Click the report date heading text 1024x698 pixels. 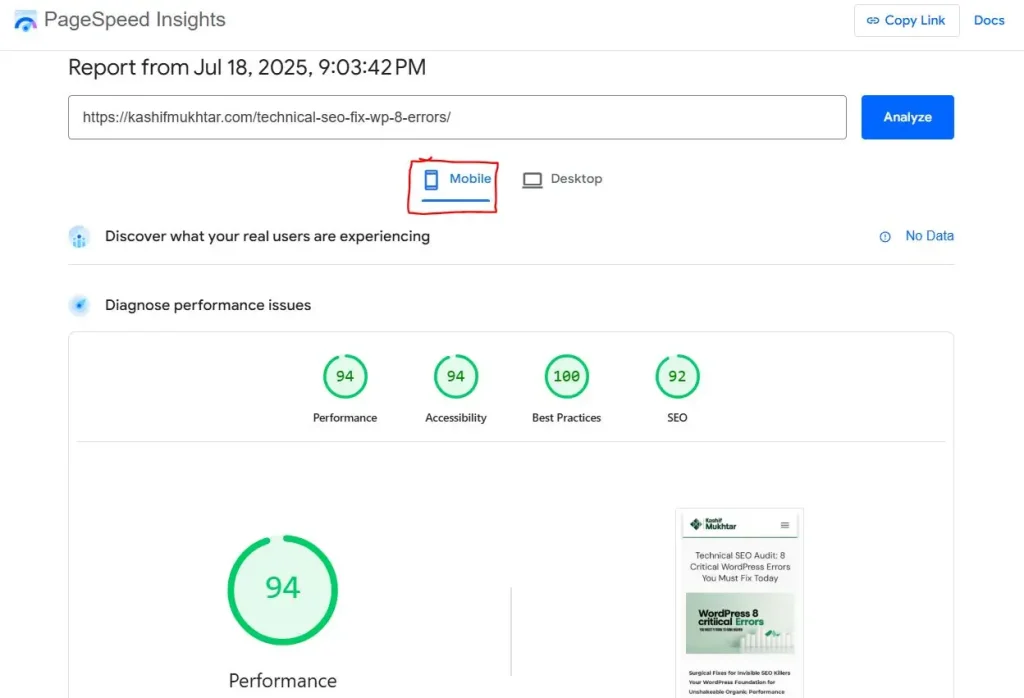click(x=247, y=67)
